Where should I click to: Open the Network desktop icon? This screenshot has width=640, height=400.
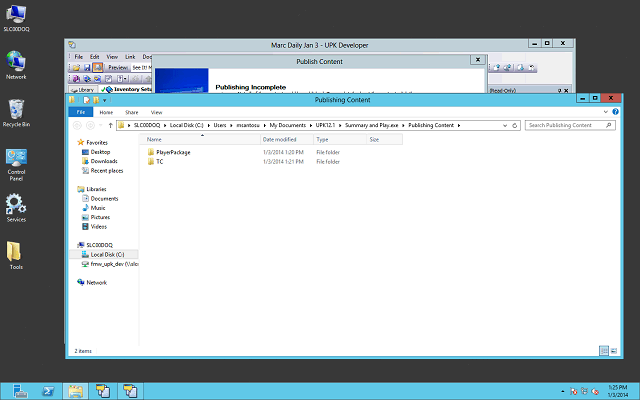[x=16, y=65]
